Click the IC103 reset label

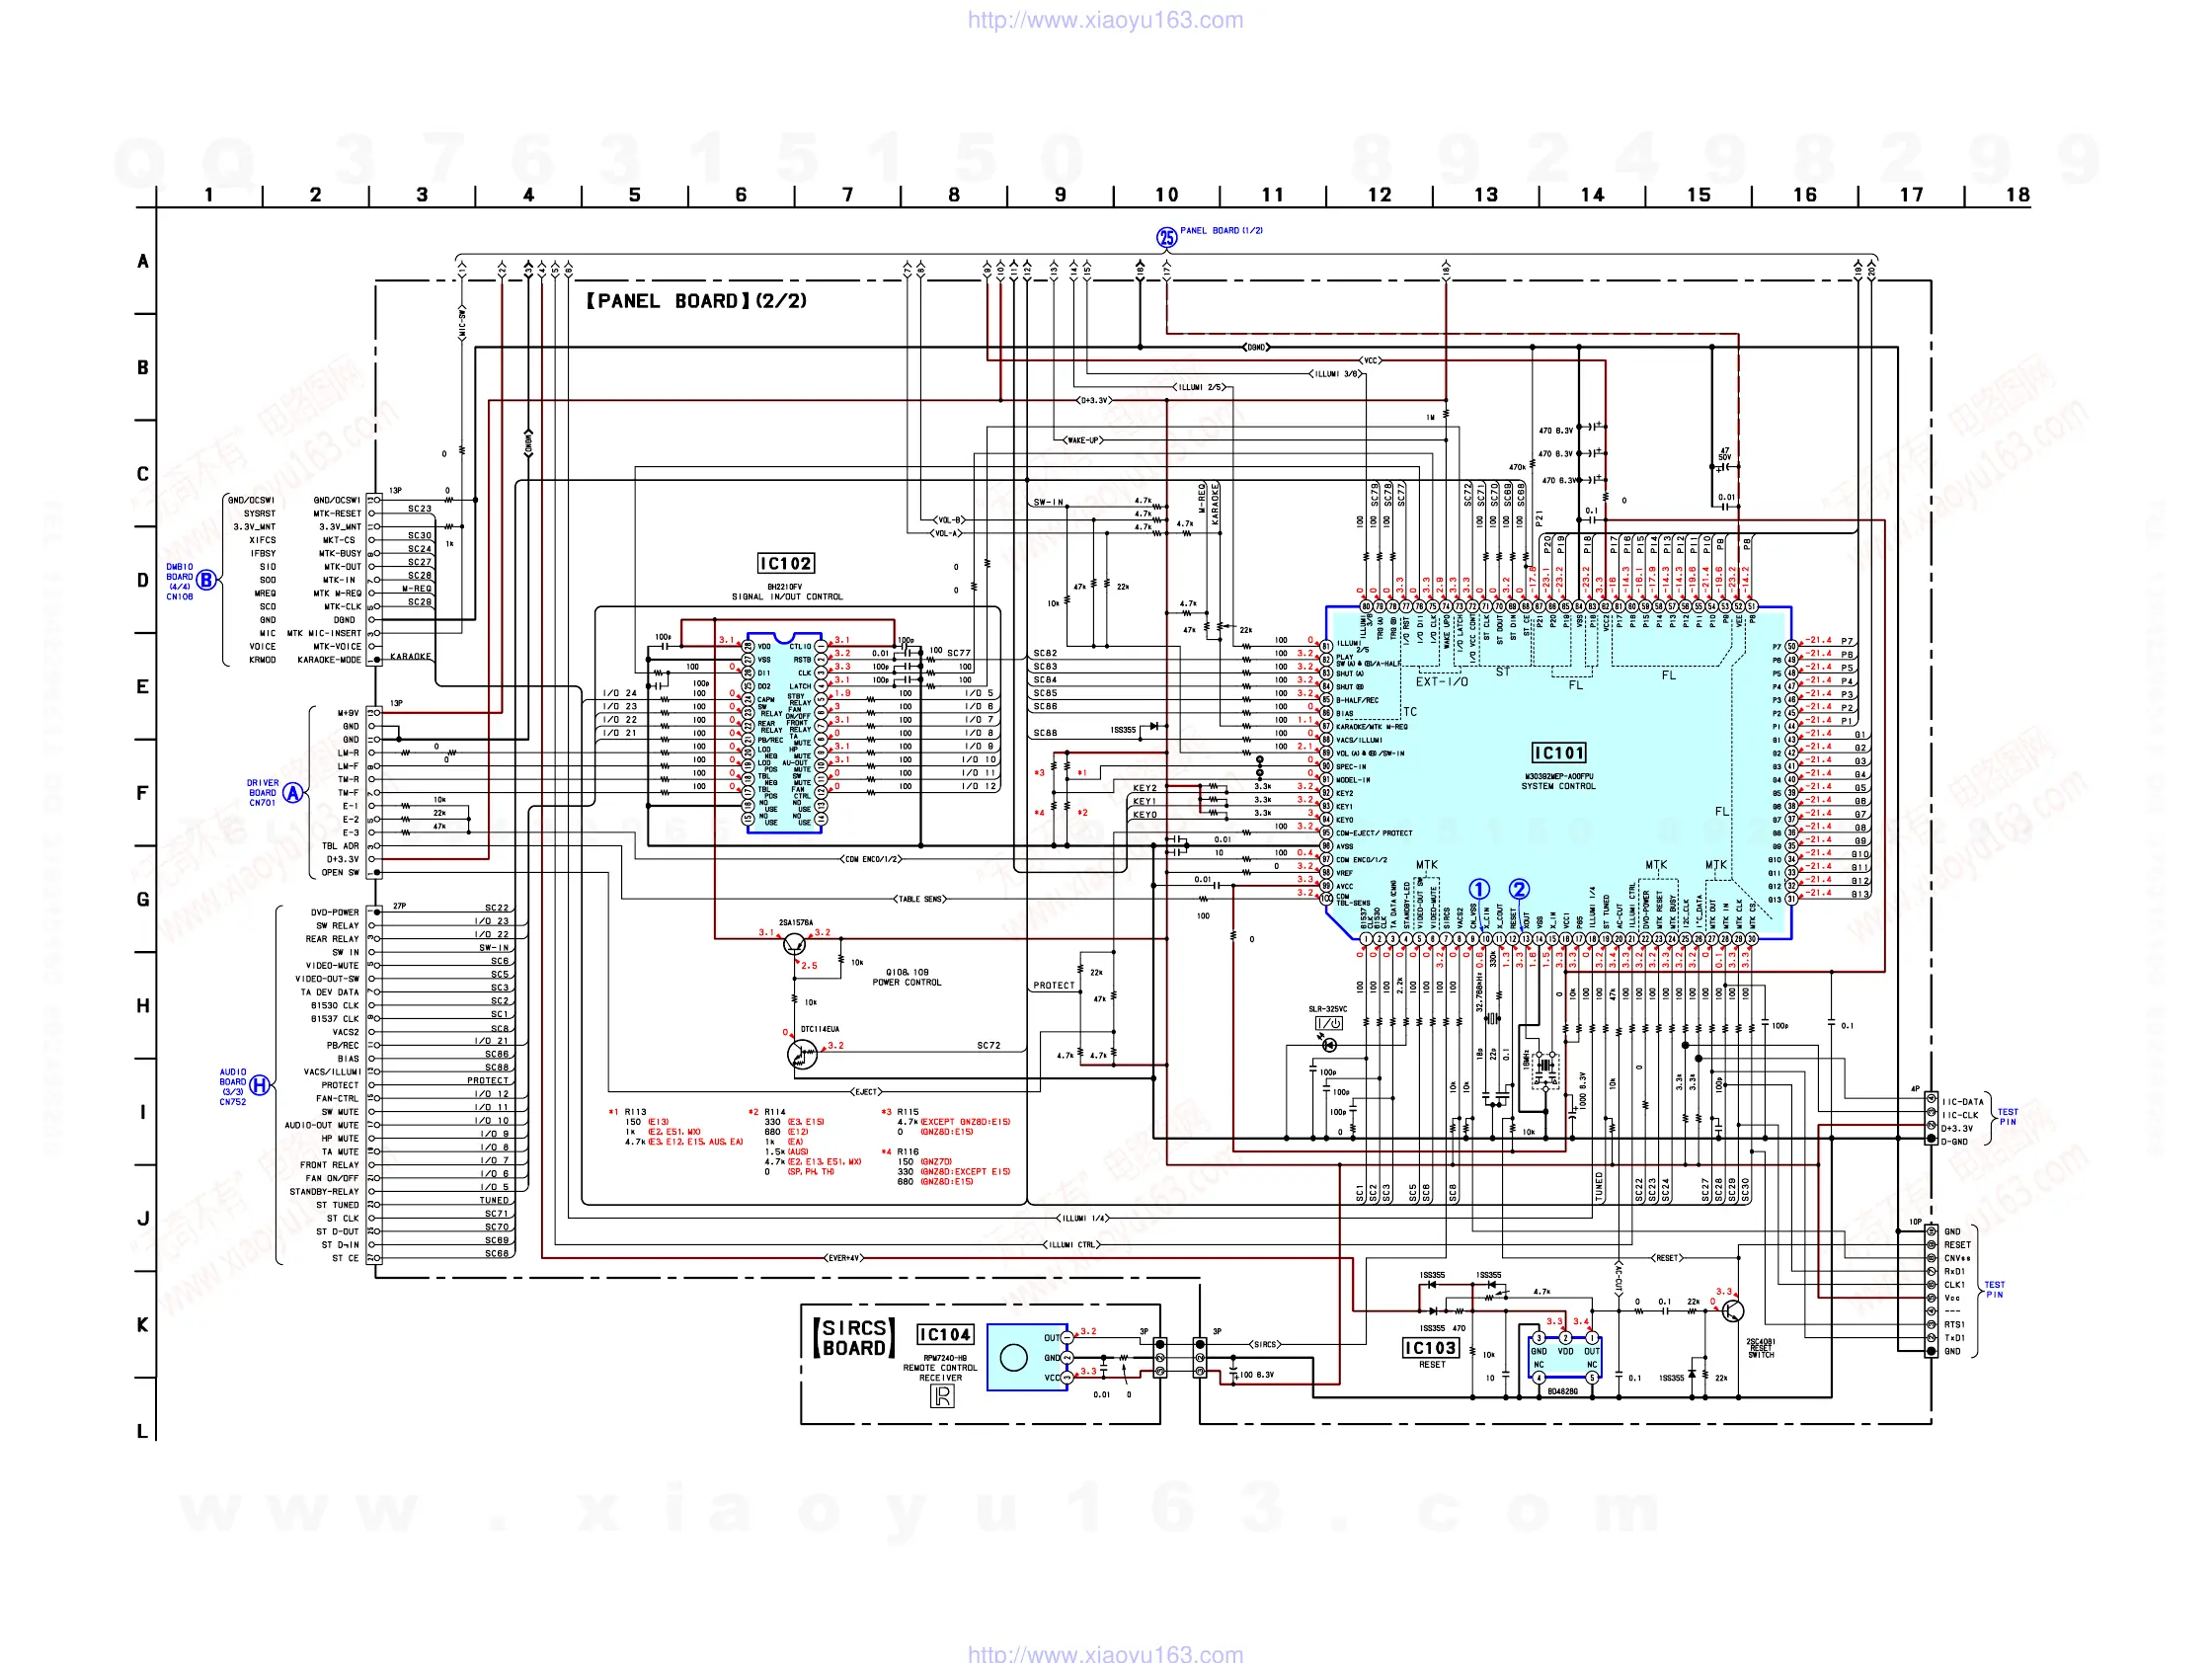coord(1430,1348)
